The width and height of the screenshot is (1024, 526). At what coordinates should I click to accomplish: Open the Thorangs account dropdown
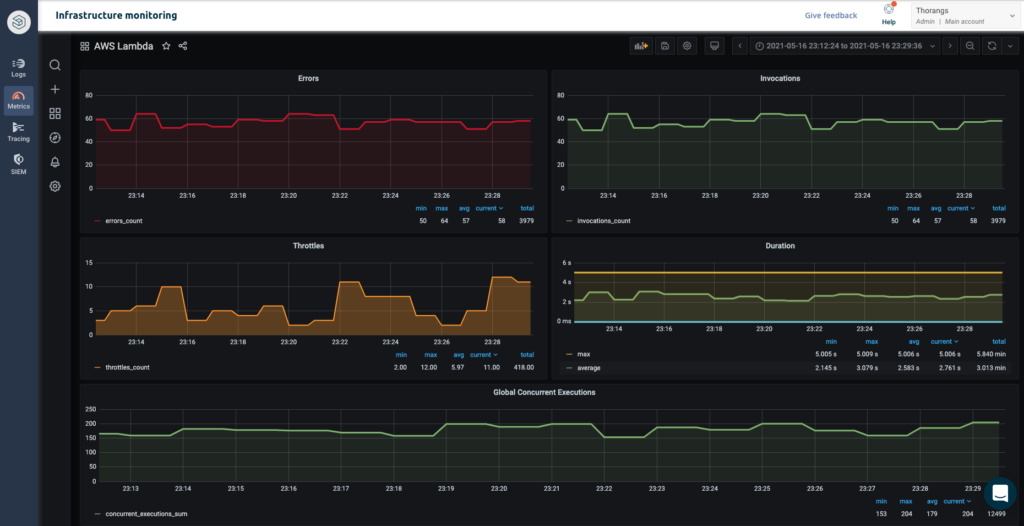click(x=965, y=16)
